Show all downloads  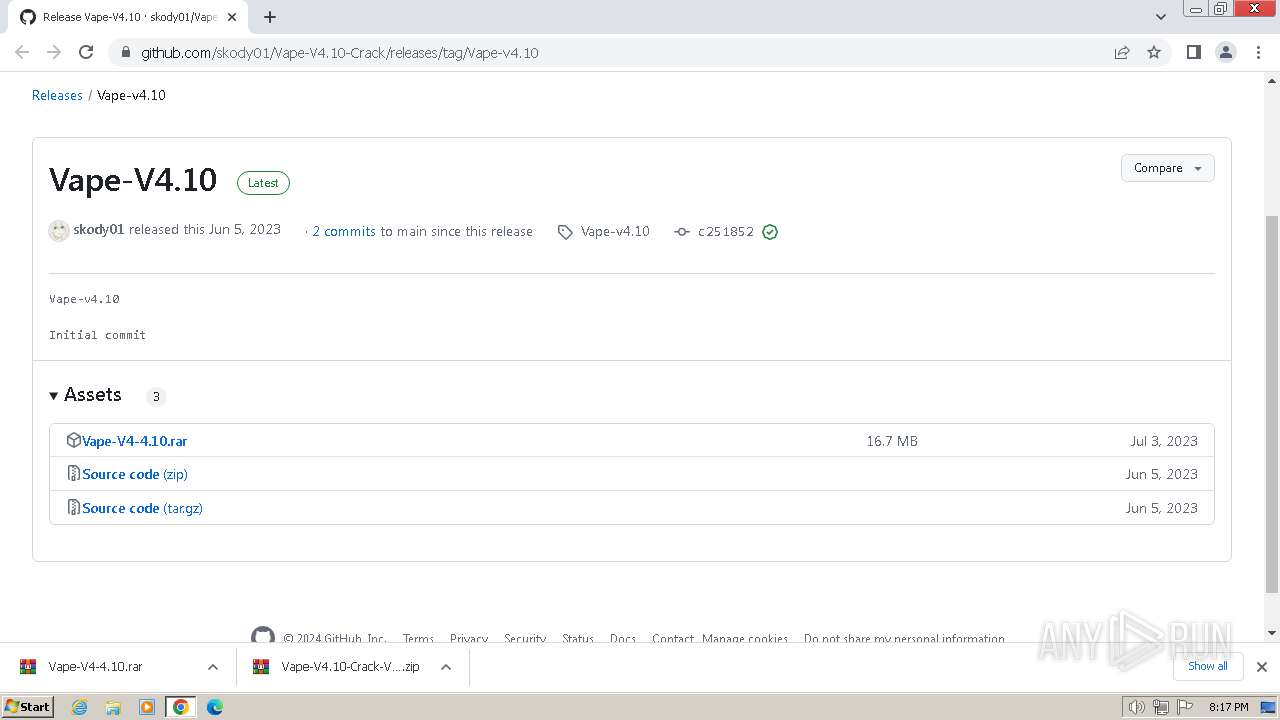tap(1207, 666)
